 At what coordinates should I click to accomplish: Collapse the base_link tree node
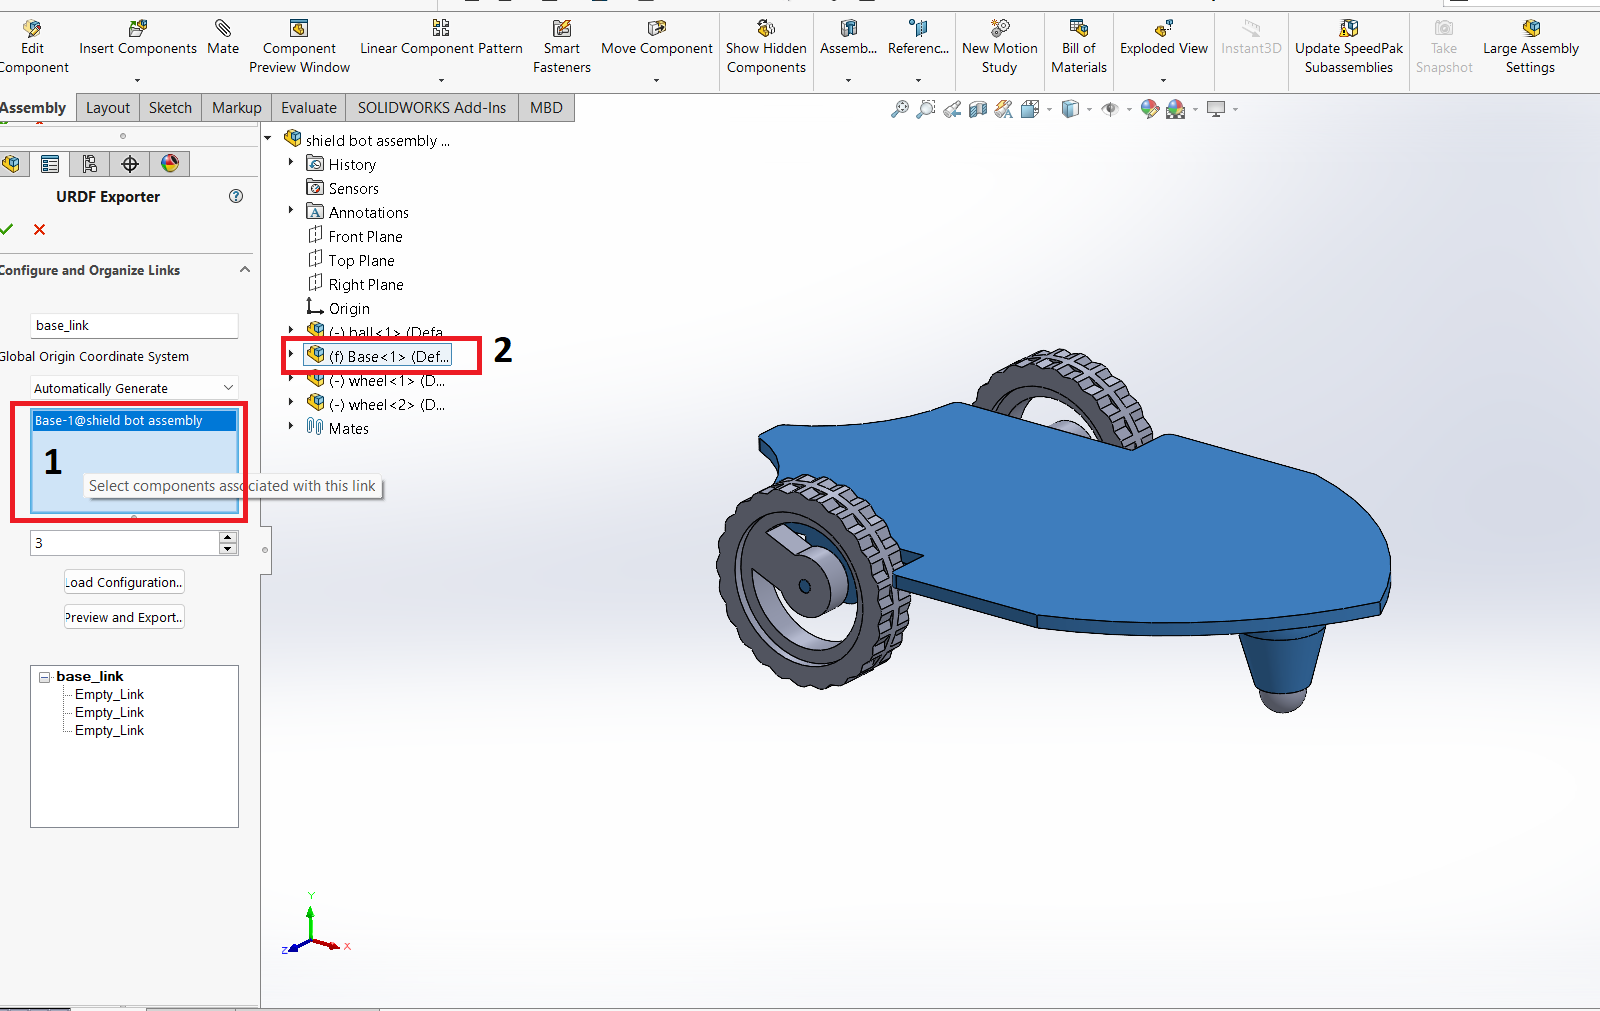coord(45,677)
